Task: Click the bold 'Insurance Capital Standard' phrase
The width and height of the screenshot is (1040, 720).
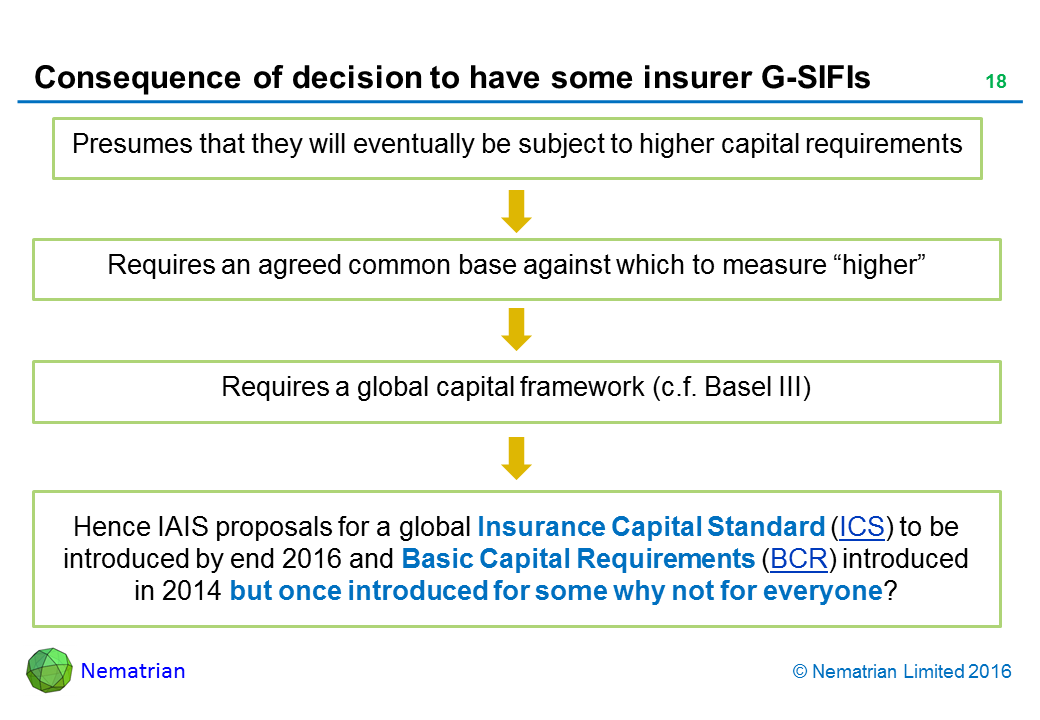Action: [x=651, y=527]
